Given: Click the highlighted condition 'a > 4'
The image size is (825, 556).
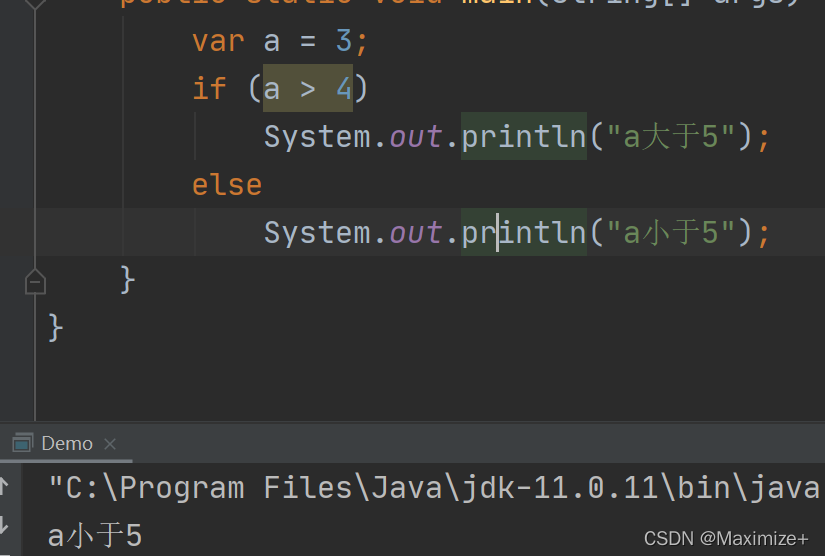Looking at the screenshot, I should pyautogui.click(x=308, y=88).
